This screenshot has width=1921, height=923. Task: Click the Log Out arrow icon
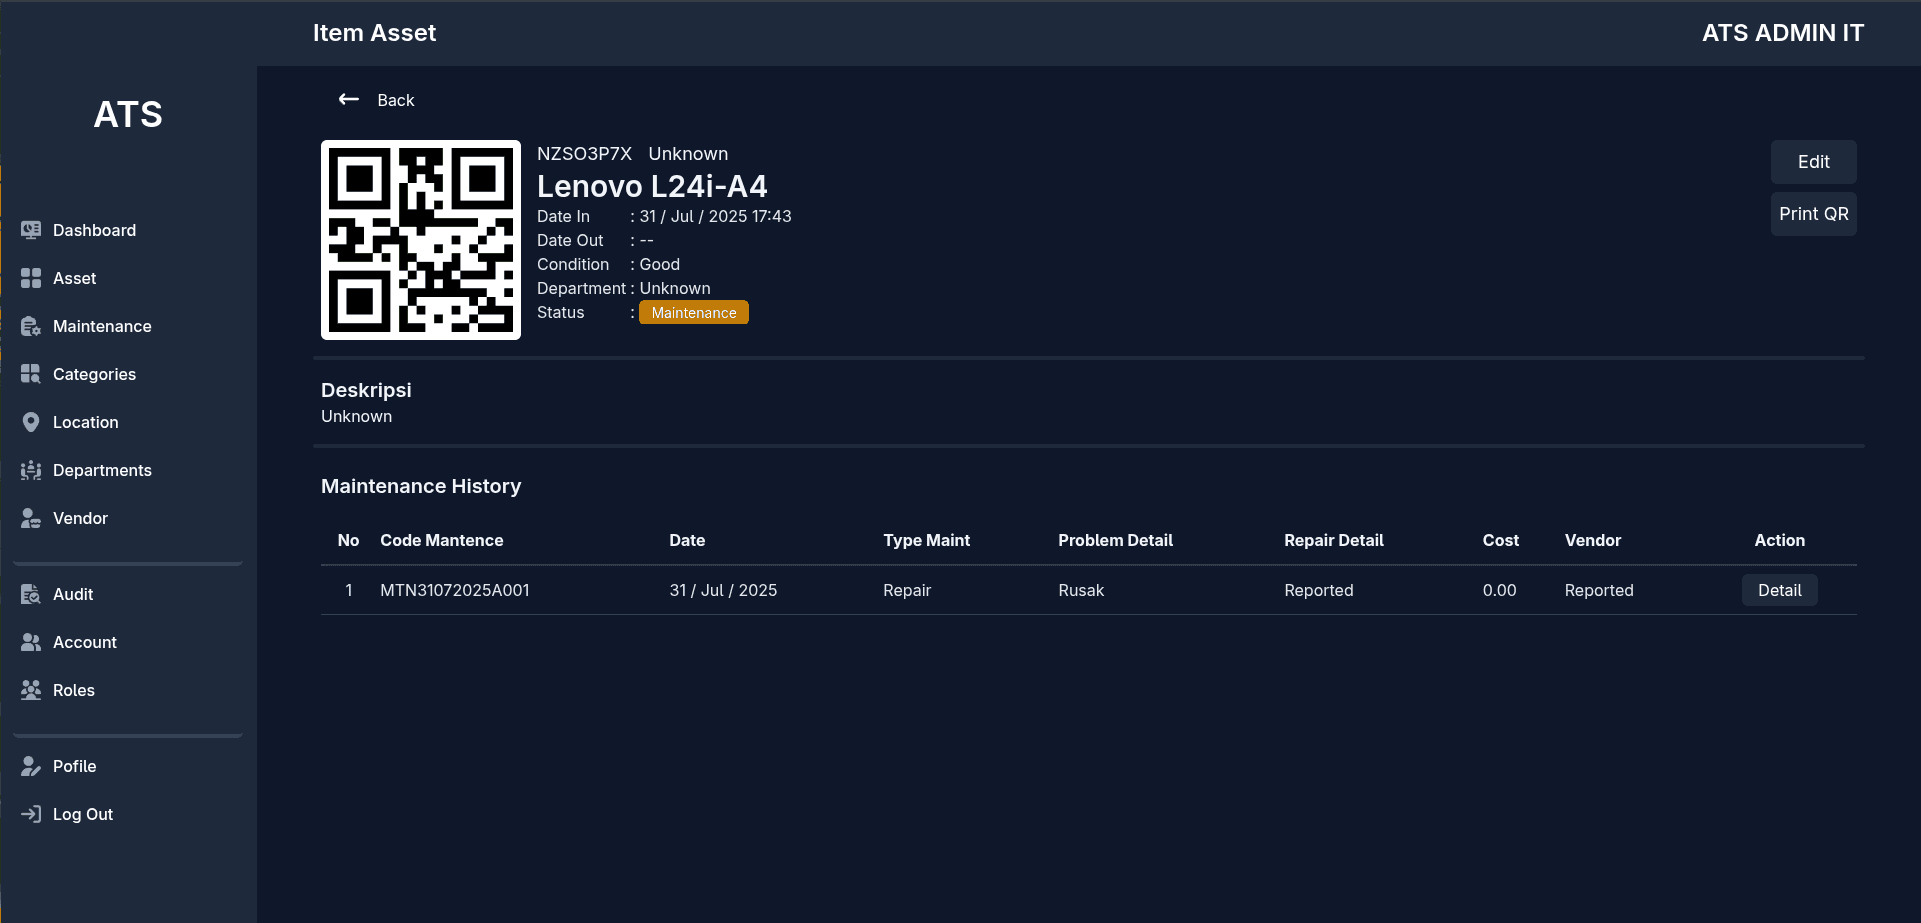pos(31,814)
